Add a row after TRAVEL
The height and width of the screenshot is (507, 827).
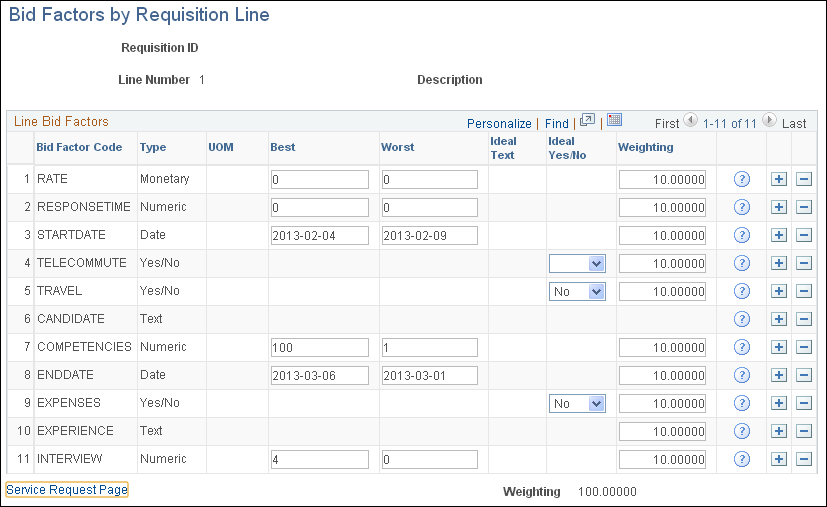pyautogui.click(x=778, y=291)
